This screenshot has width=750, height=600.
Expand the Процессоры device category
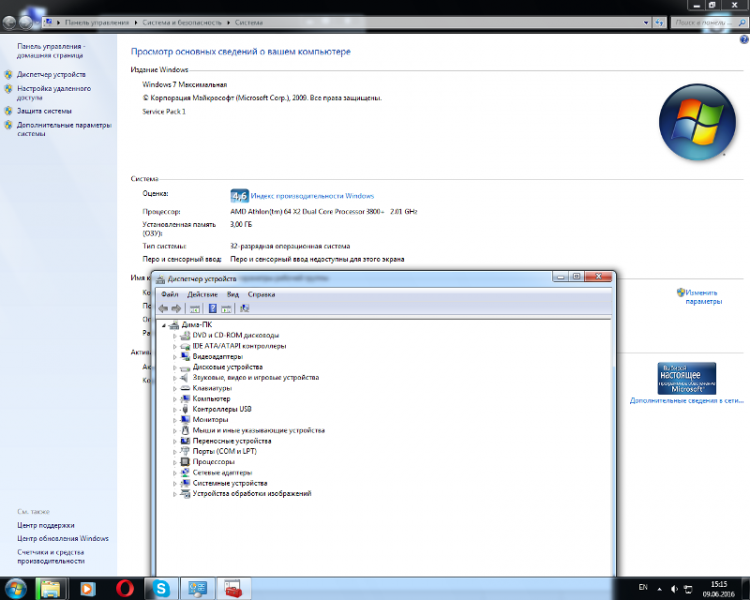[x=174, y=462]
